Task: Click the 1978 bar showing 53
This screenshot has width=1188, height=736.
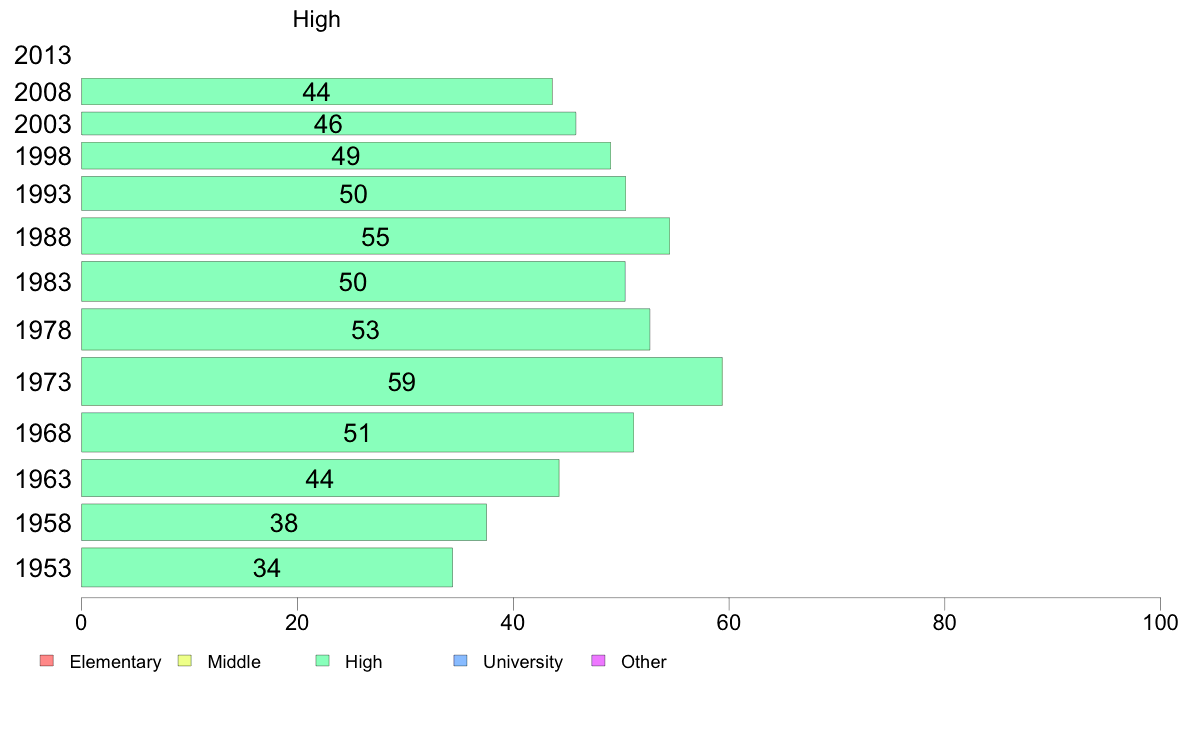Action: [365, 330]
